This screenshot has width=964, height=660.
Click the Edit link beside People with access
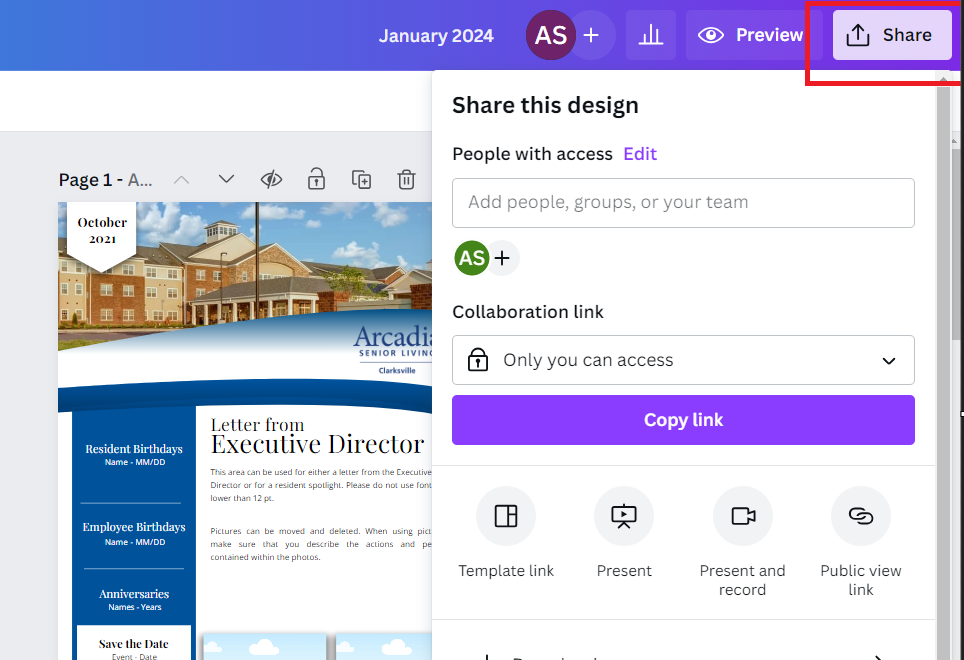tap(640, 154)
